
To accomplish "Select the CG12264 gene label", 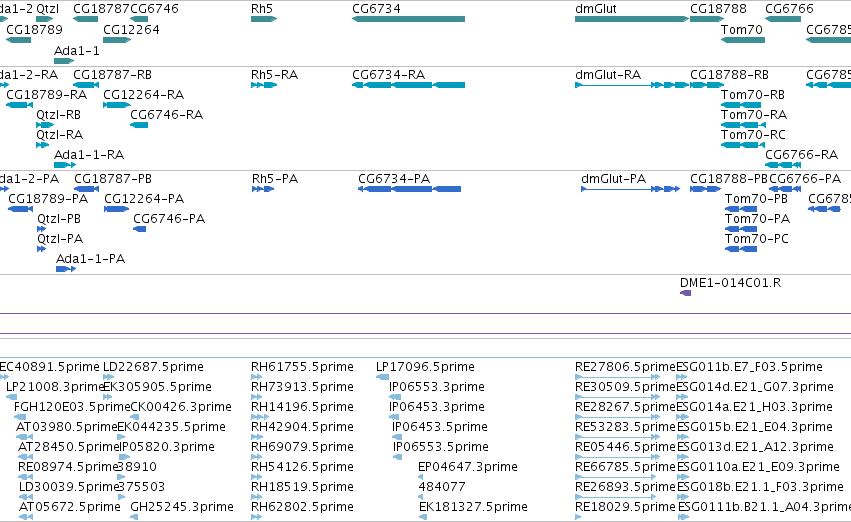I will pyautogui.click(x=131, y=30).
